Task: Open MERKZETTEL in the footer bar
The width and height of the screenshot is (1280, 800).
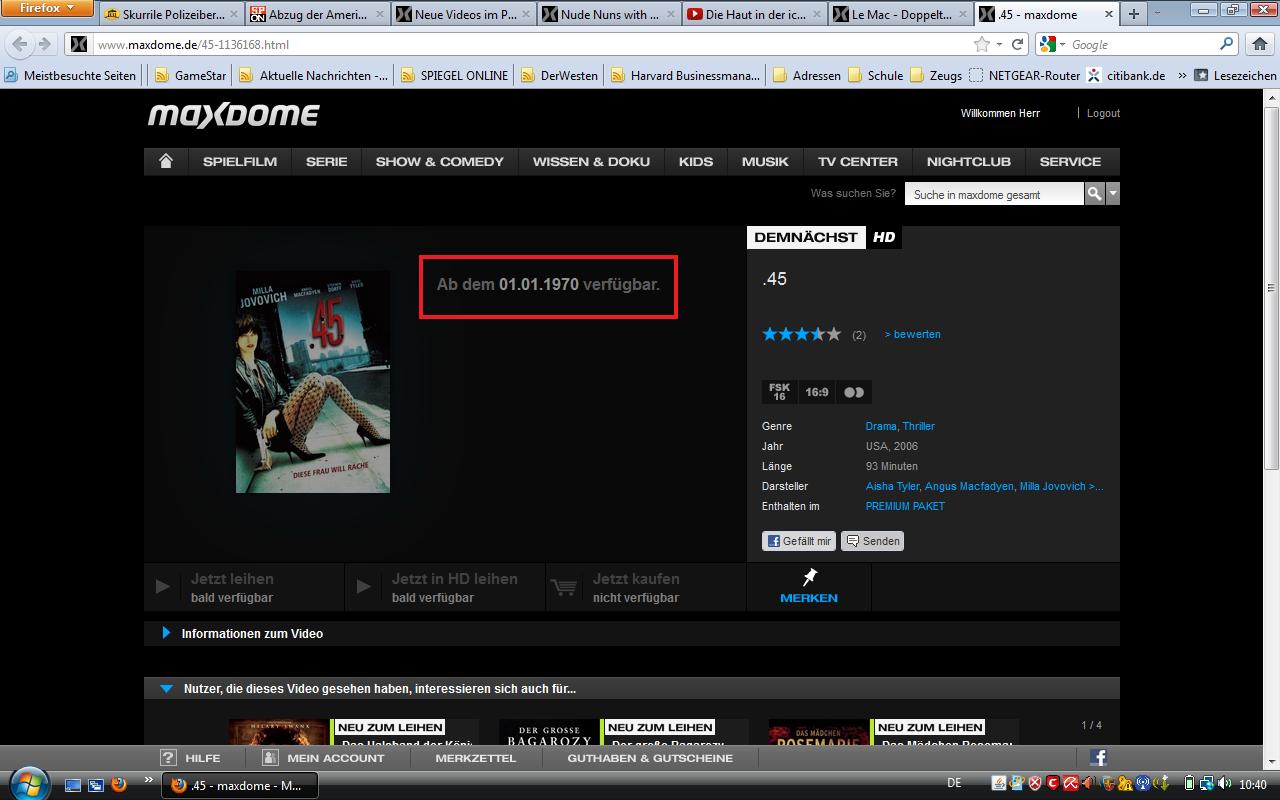Action: point(476,758)
